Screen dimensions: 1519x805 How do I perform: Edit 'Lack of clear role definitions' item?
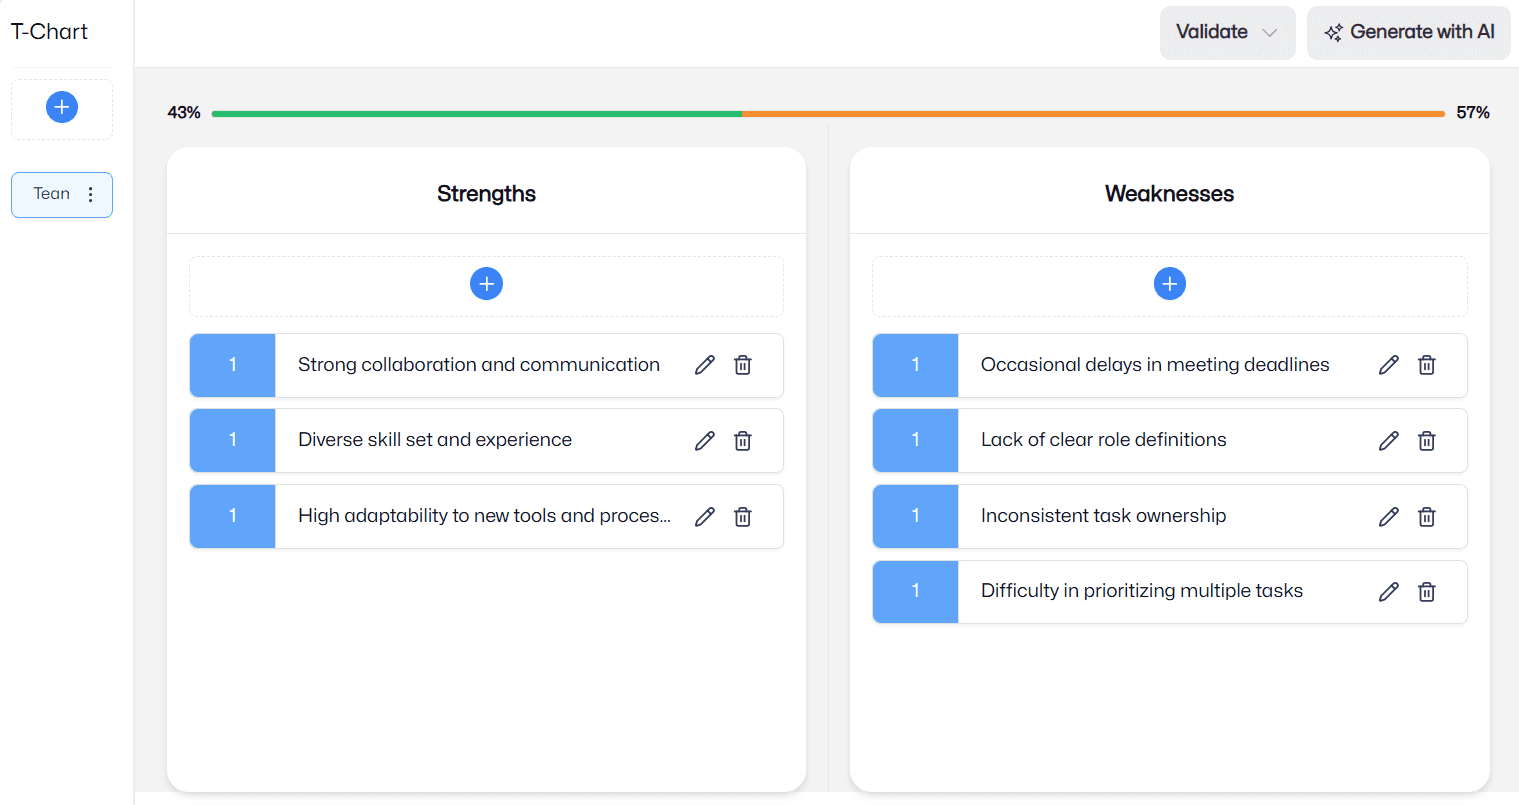[1389, 441]
